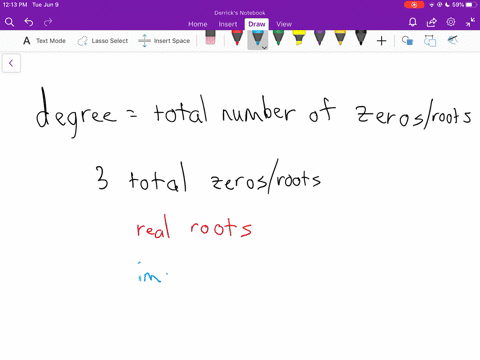Select the eraser tool
This screenshot has width=480, height=360.
click(x=210, y=38)
